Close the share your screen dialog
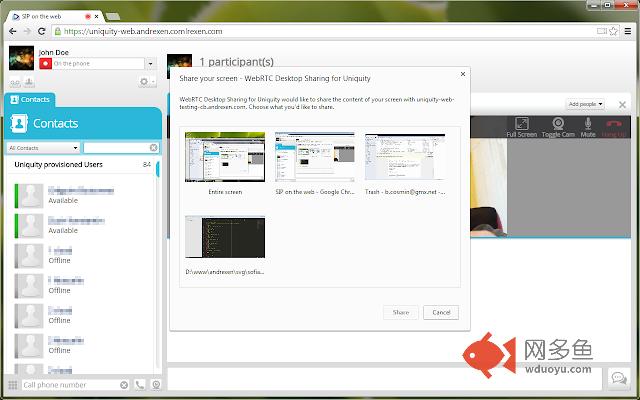This screenshot has width=640, height=400. coord(461,73)
